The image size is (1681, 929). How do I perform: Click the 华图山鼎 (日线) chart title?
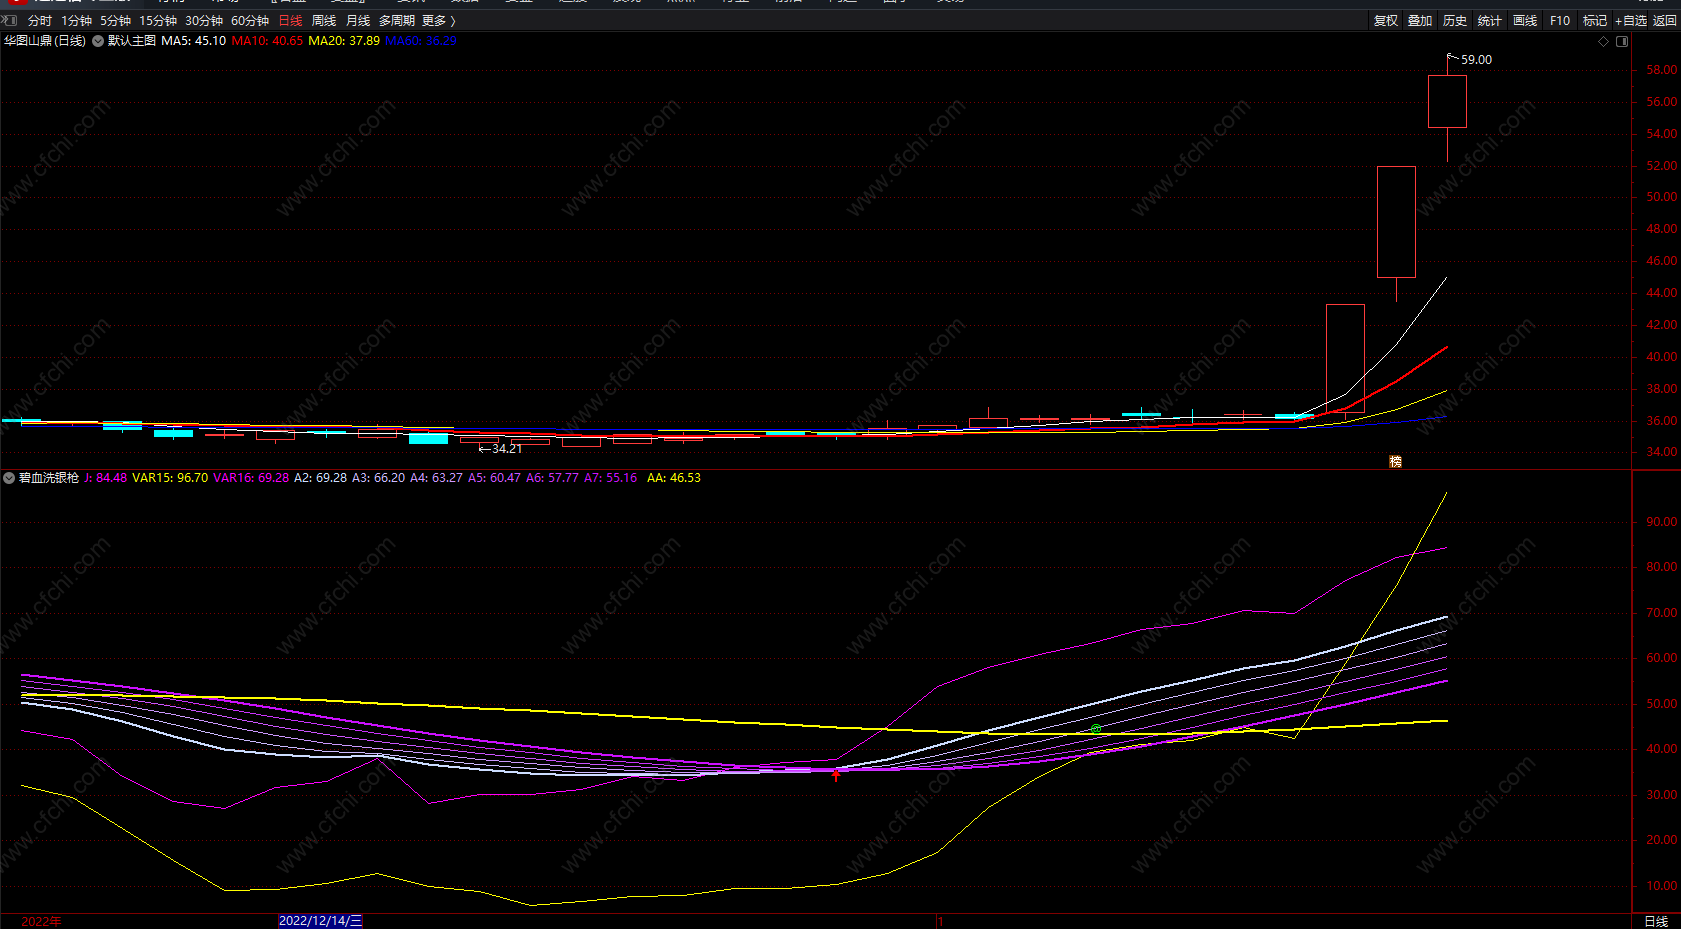pyautogui.click(x=45, y=41)
